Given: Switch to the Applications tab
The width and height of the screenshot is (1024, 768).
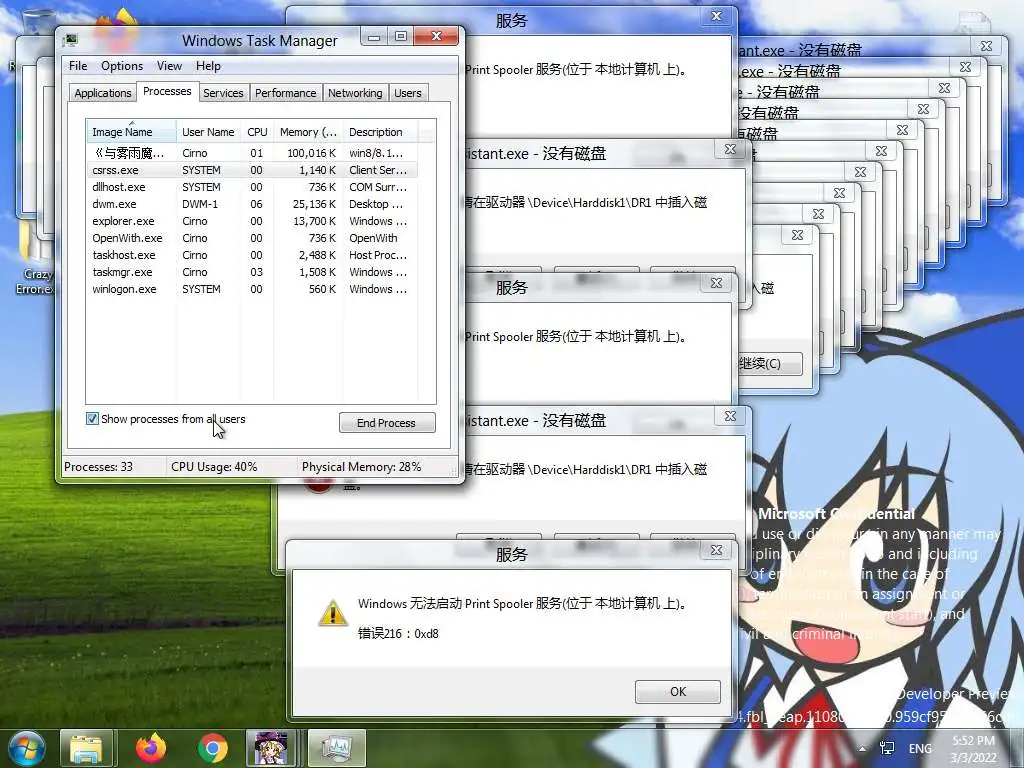Looking at the screenshot, I should (x=103, y=93).
